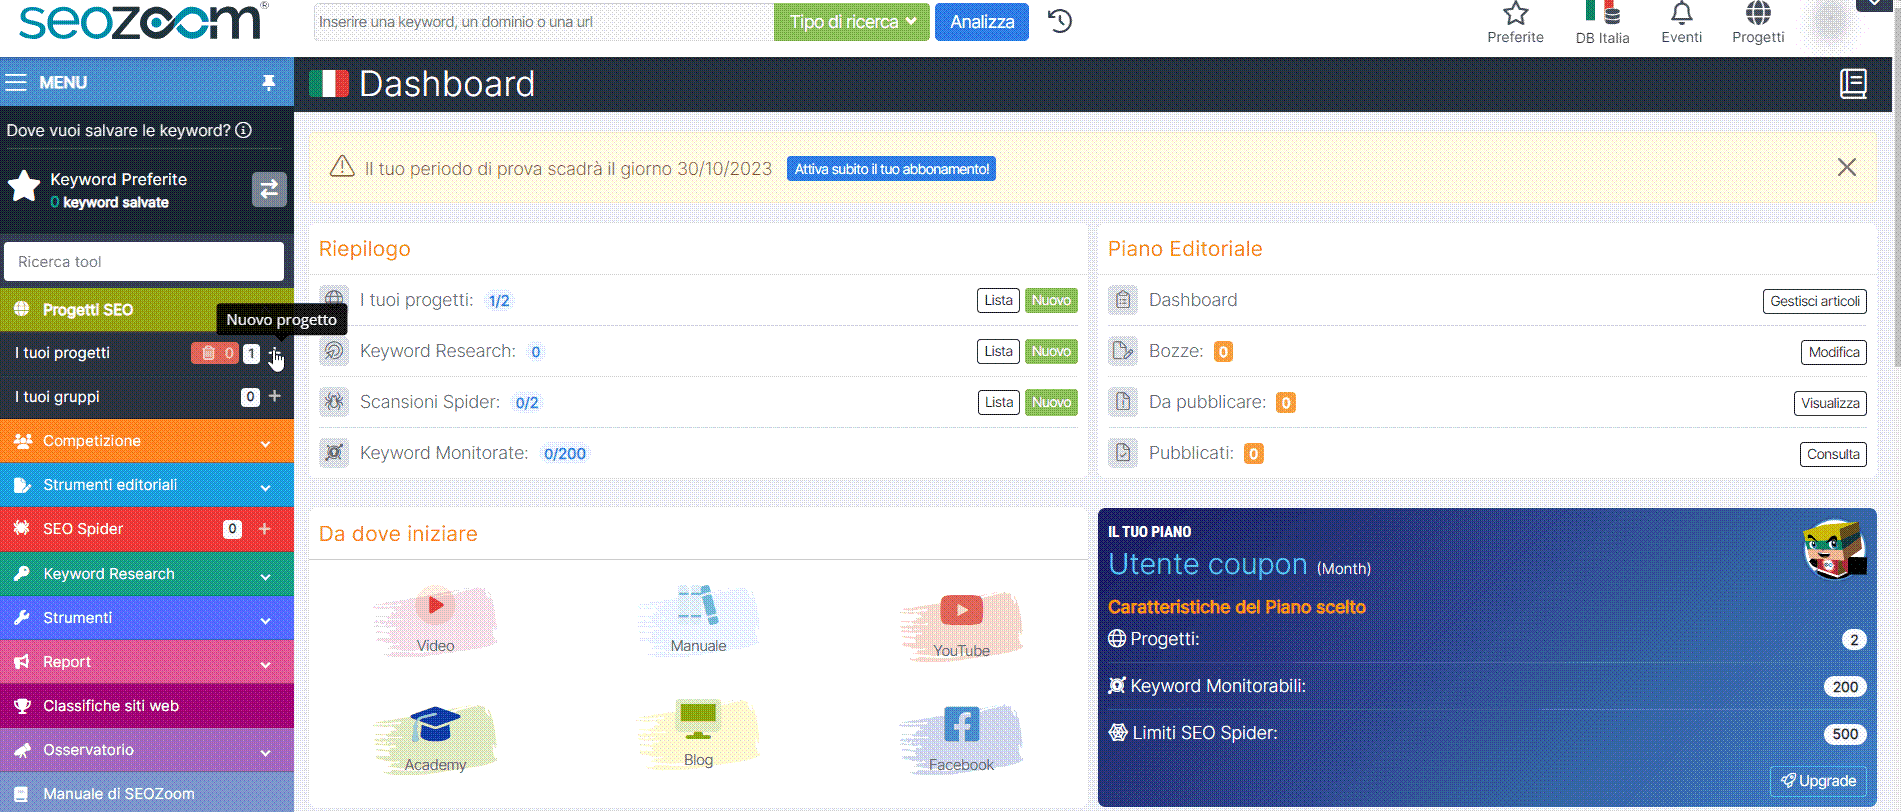Click Nuovo button for Keyword Research
Screen dimensions: 1901x812
point(1051,351)
